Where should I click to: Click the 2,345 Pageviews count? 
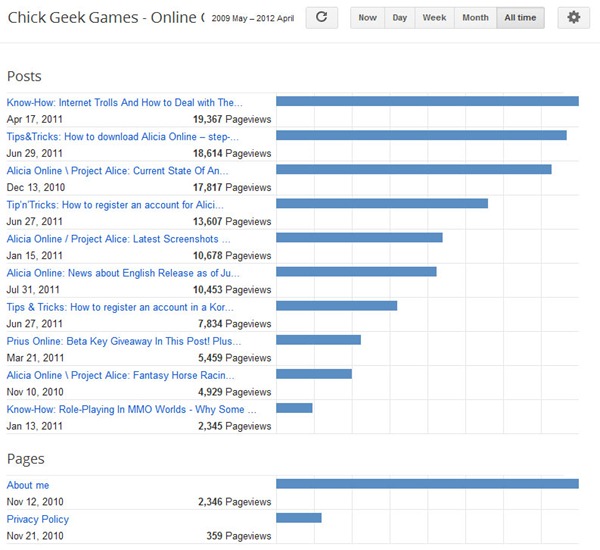tap(235, 426)
